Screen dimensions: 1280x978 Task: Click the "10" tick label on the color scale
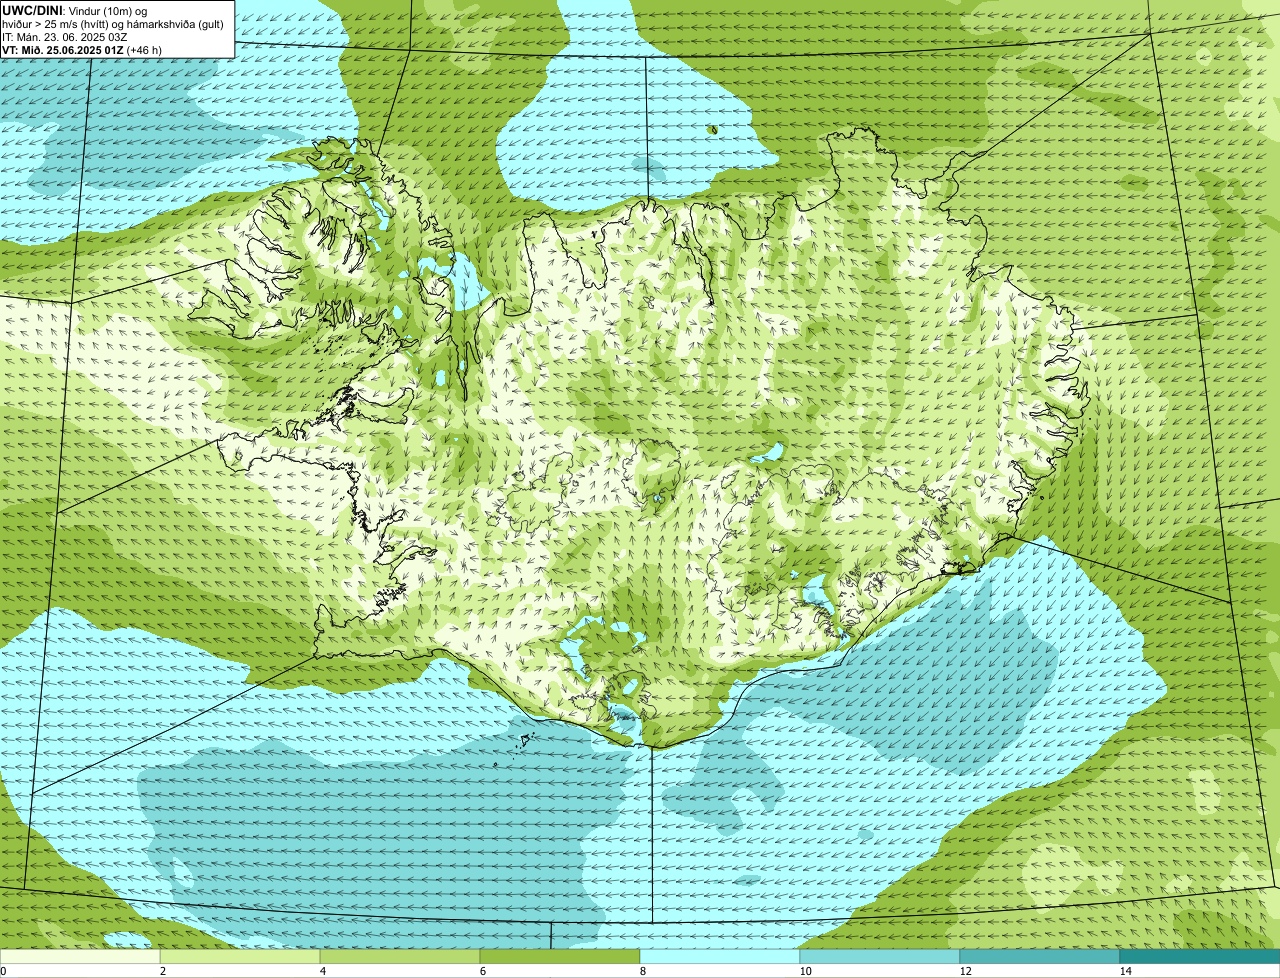804,971
